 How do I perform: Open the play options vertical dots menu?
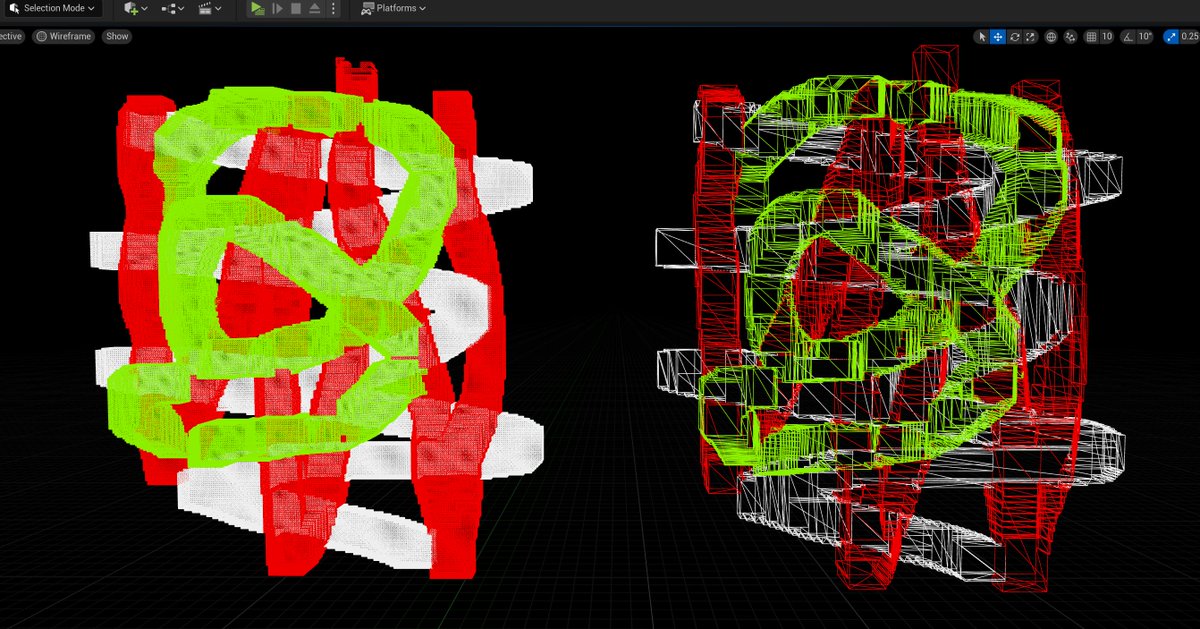pos(333,8)
